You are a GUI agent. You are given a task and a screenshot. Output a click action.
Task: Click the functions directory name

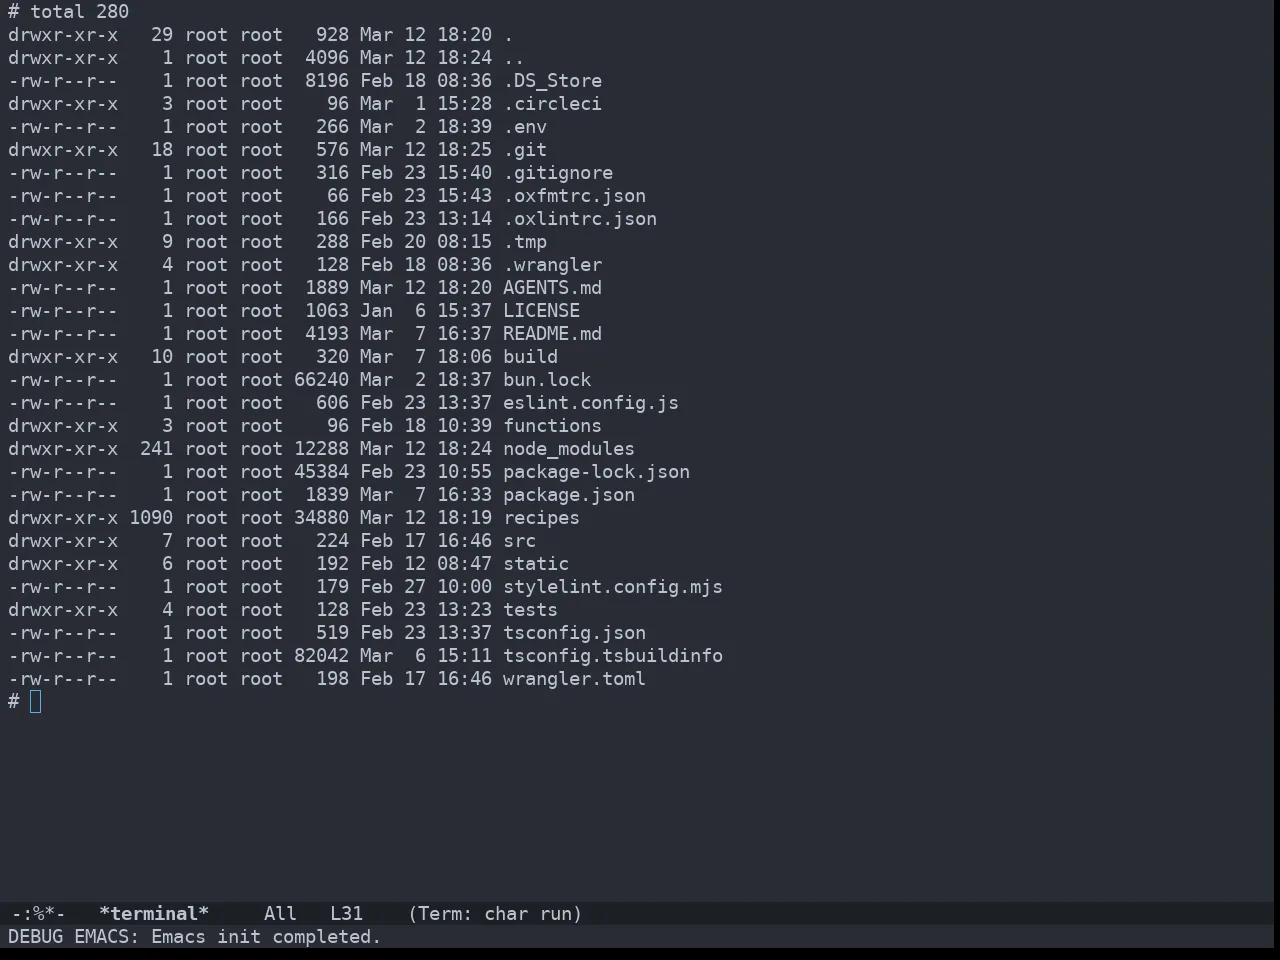552,426
